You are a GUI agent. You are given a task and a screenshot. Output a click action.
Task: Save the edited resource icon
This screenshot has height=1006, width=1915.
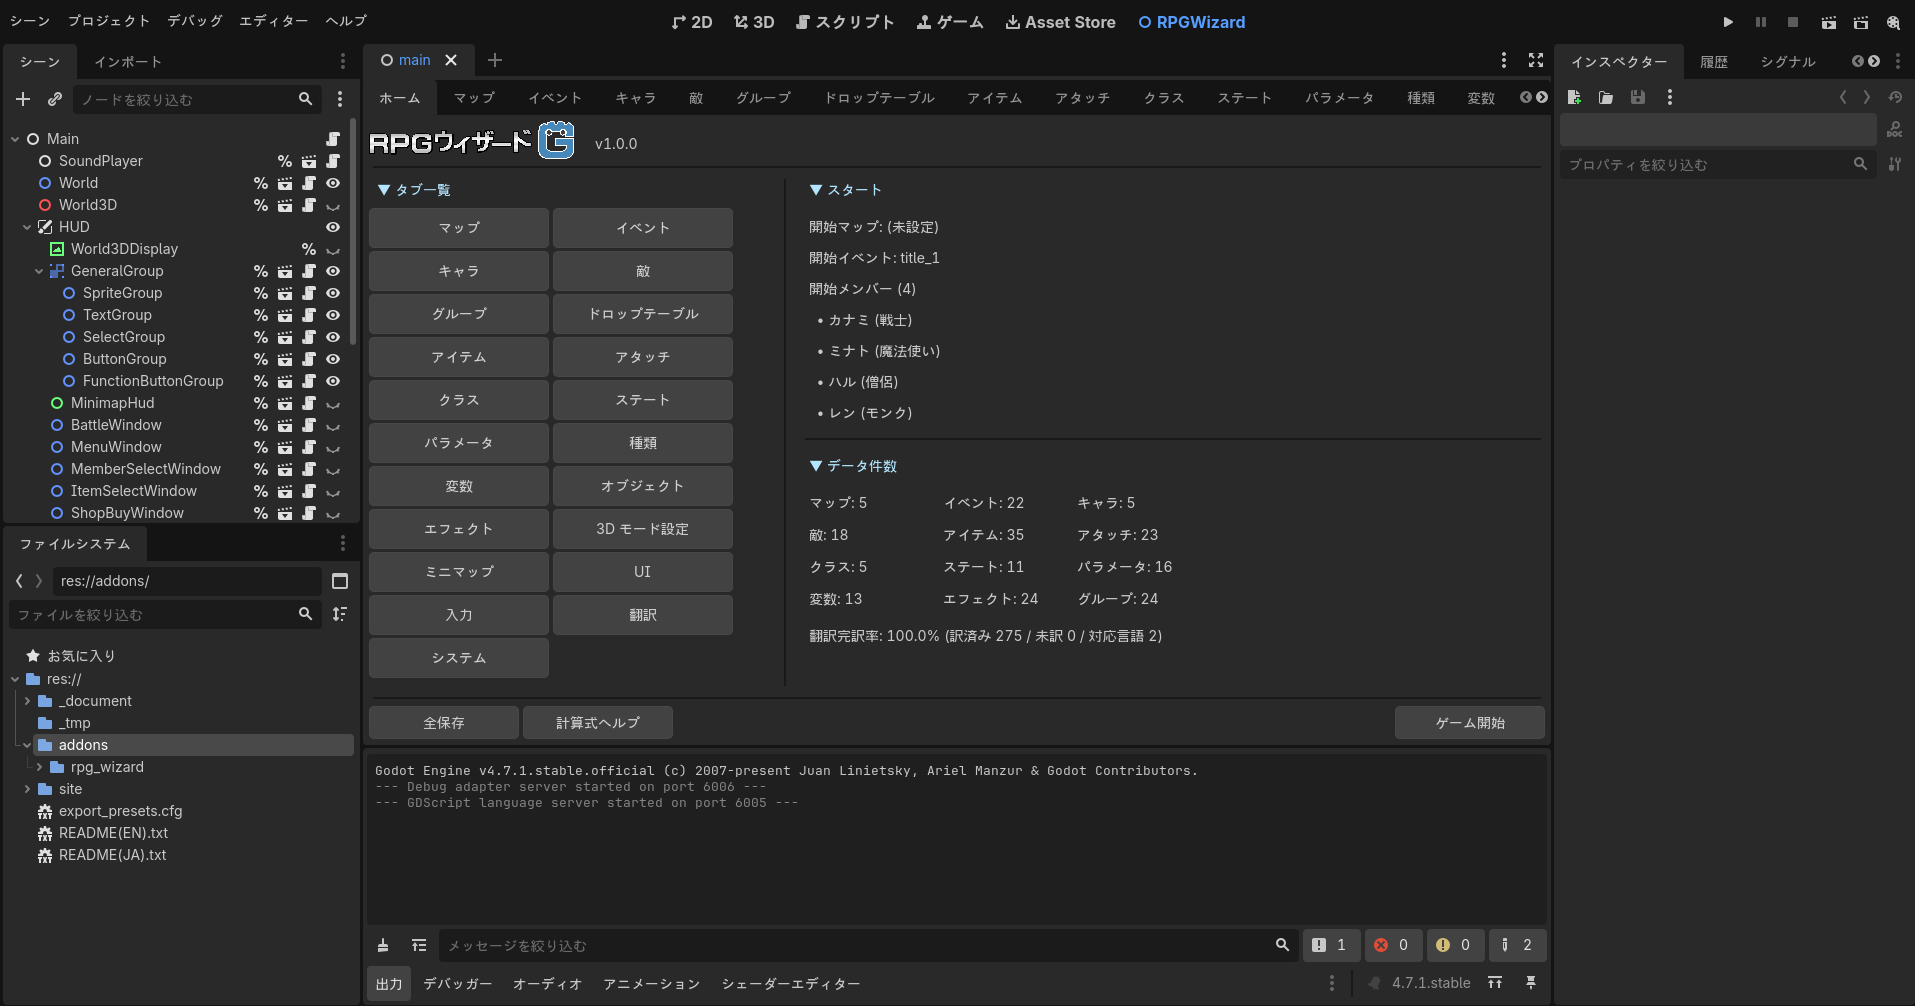(x=1638, y=97)
